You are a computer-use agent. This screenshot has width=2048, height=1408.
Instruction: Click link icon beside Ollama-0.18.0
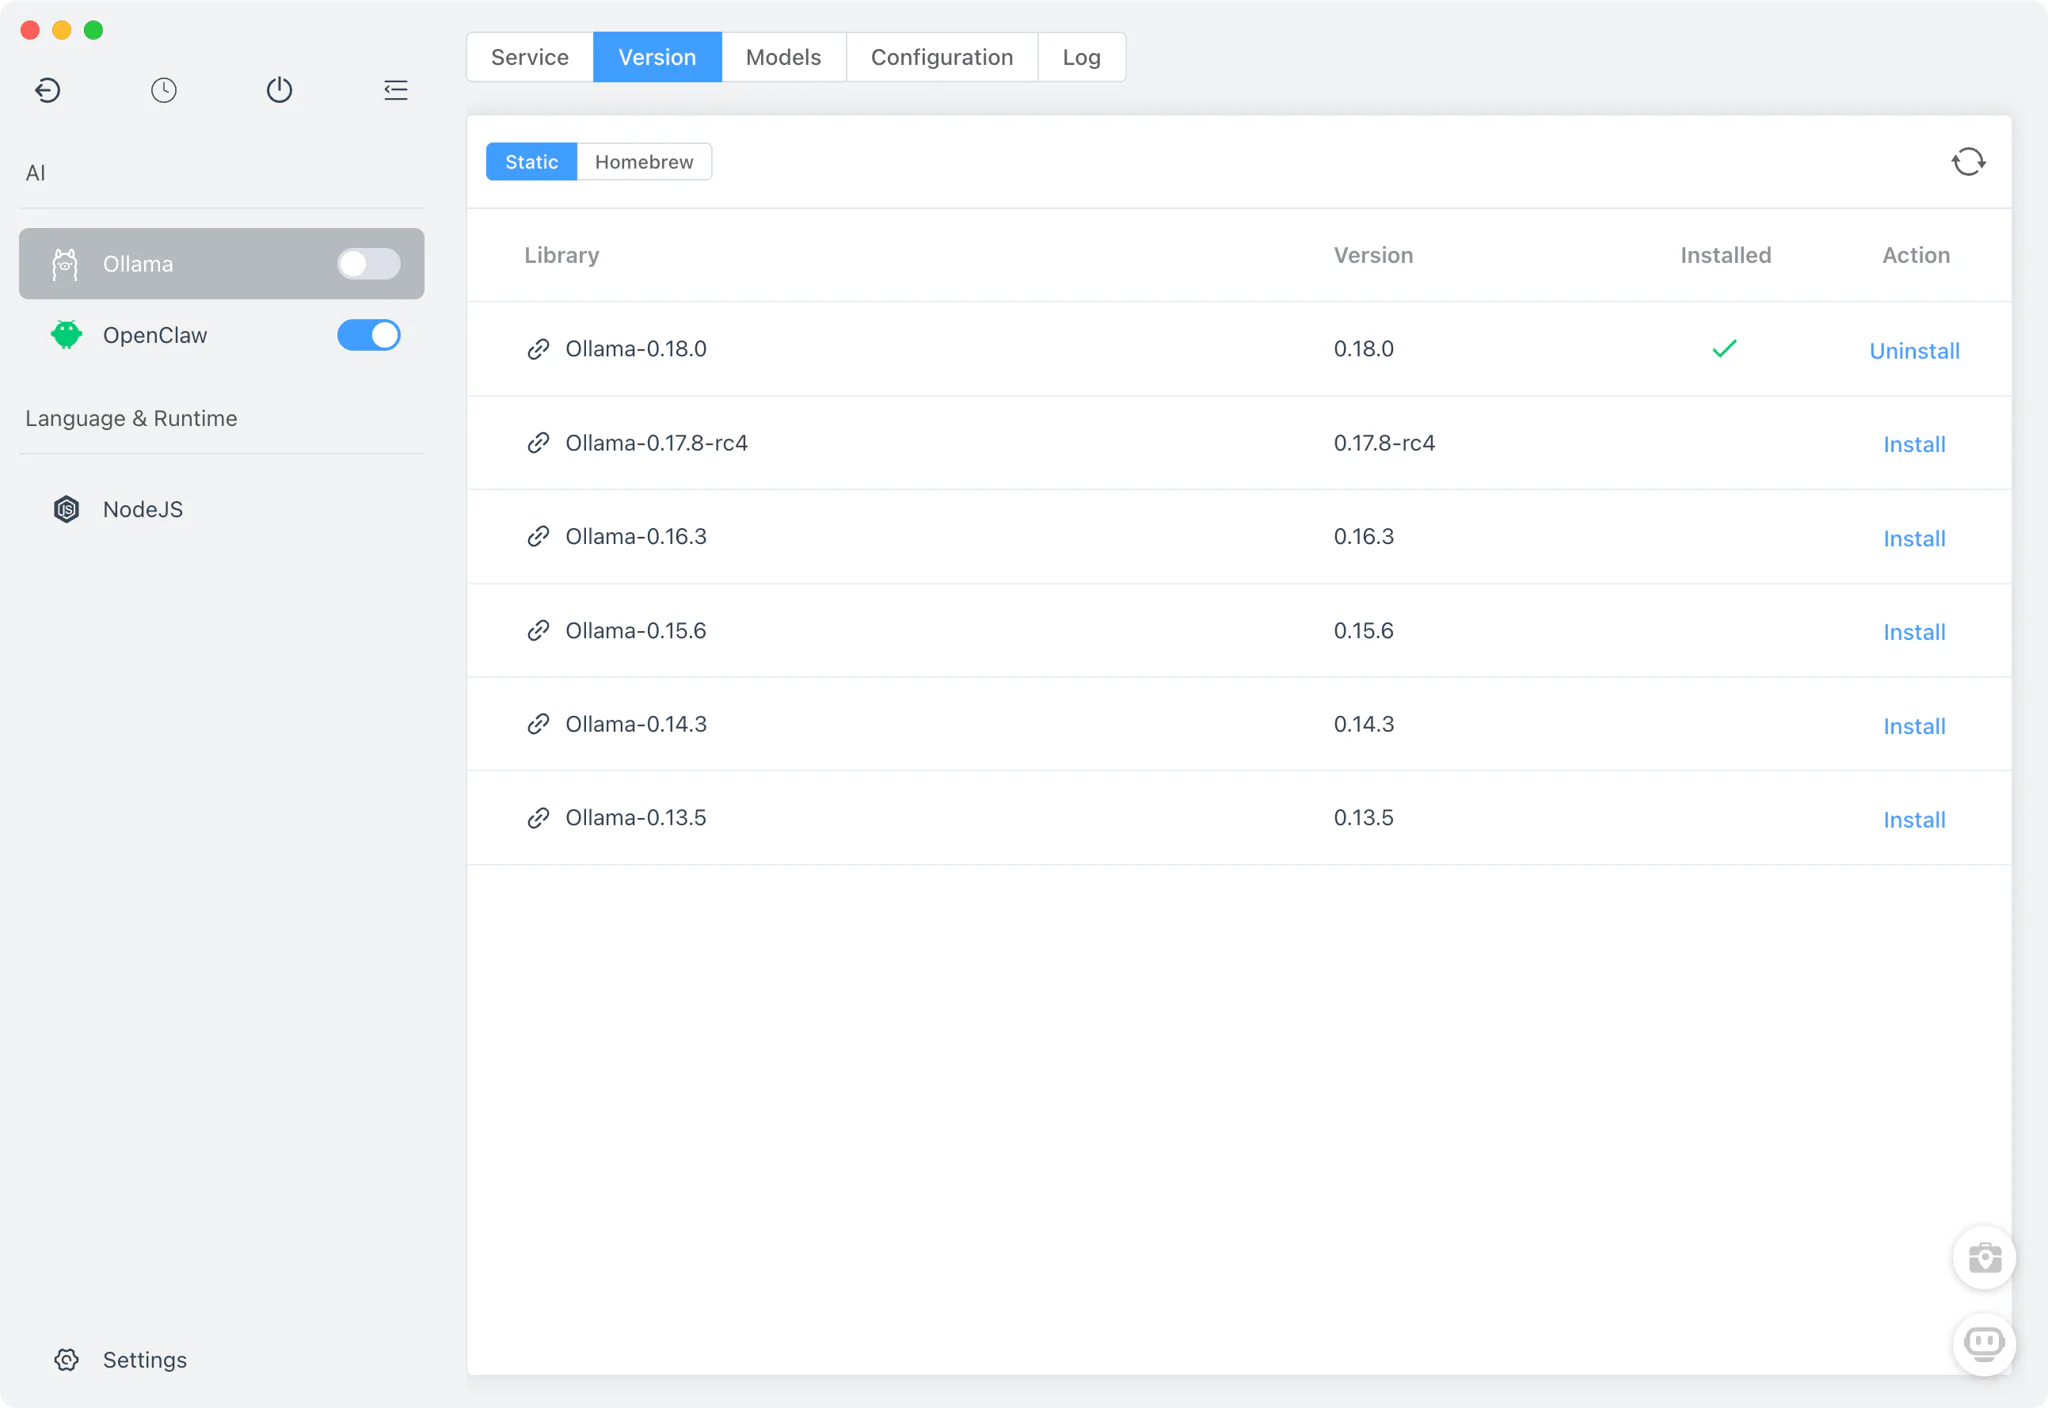point(538,349)
